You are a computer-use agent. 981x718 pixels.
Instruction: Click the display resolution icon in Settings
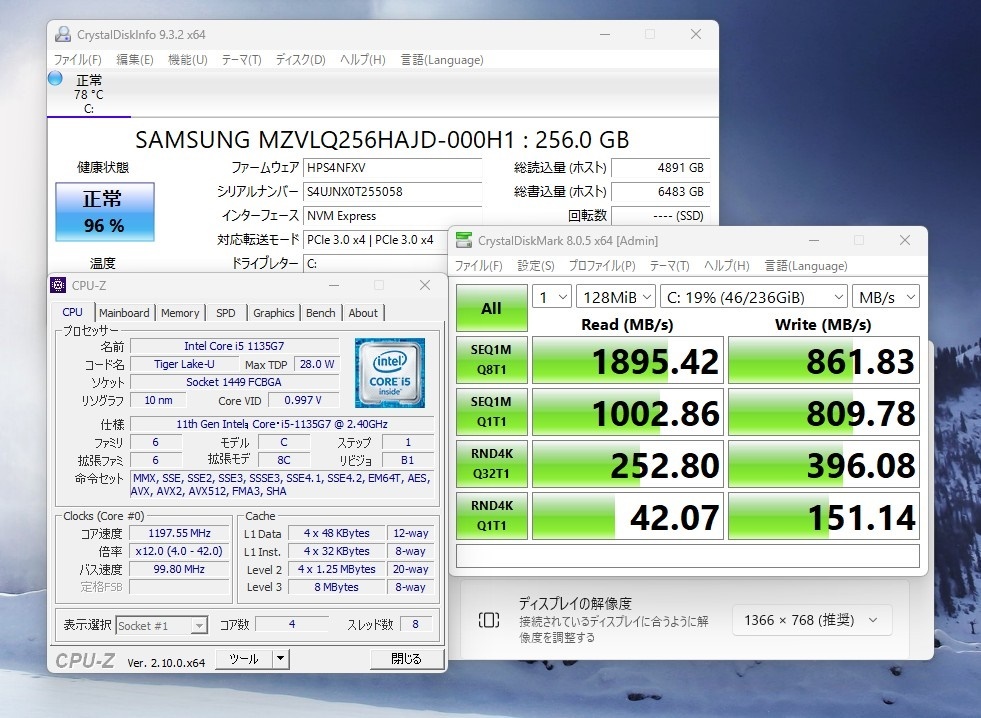pos(488,620)
